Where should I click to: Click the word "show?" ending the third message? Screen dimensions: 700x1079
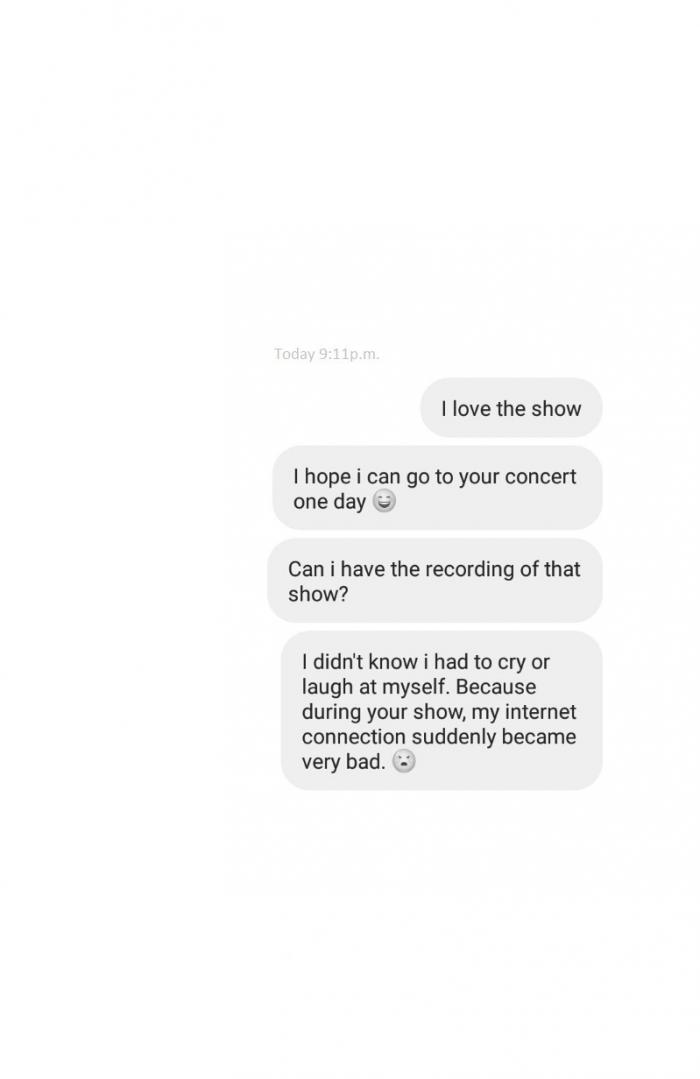click(318, 594)
